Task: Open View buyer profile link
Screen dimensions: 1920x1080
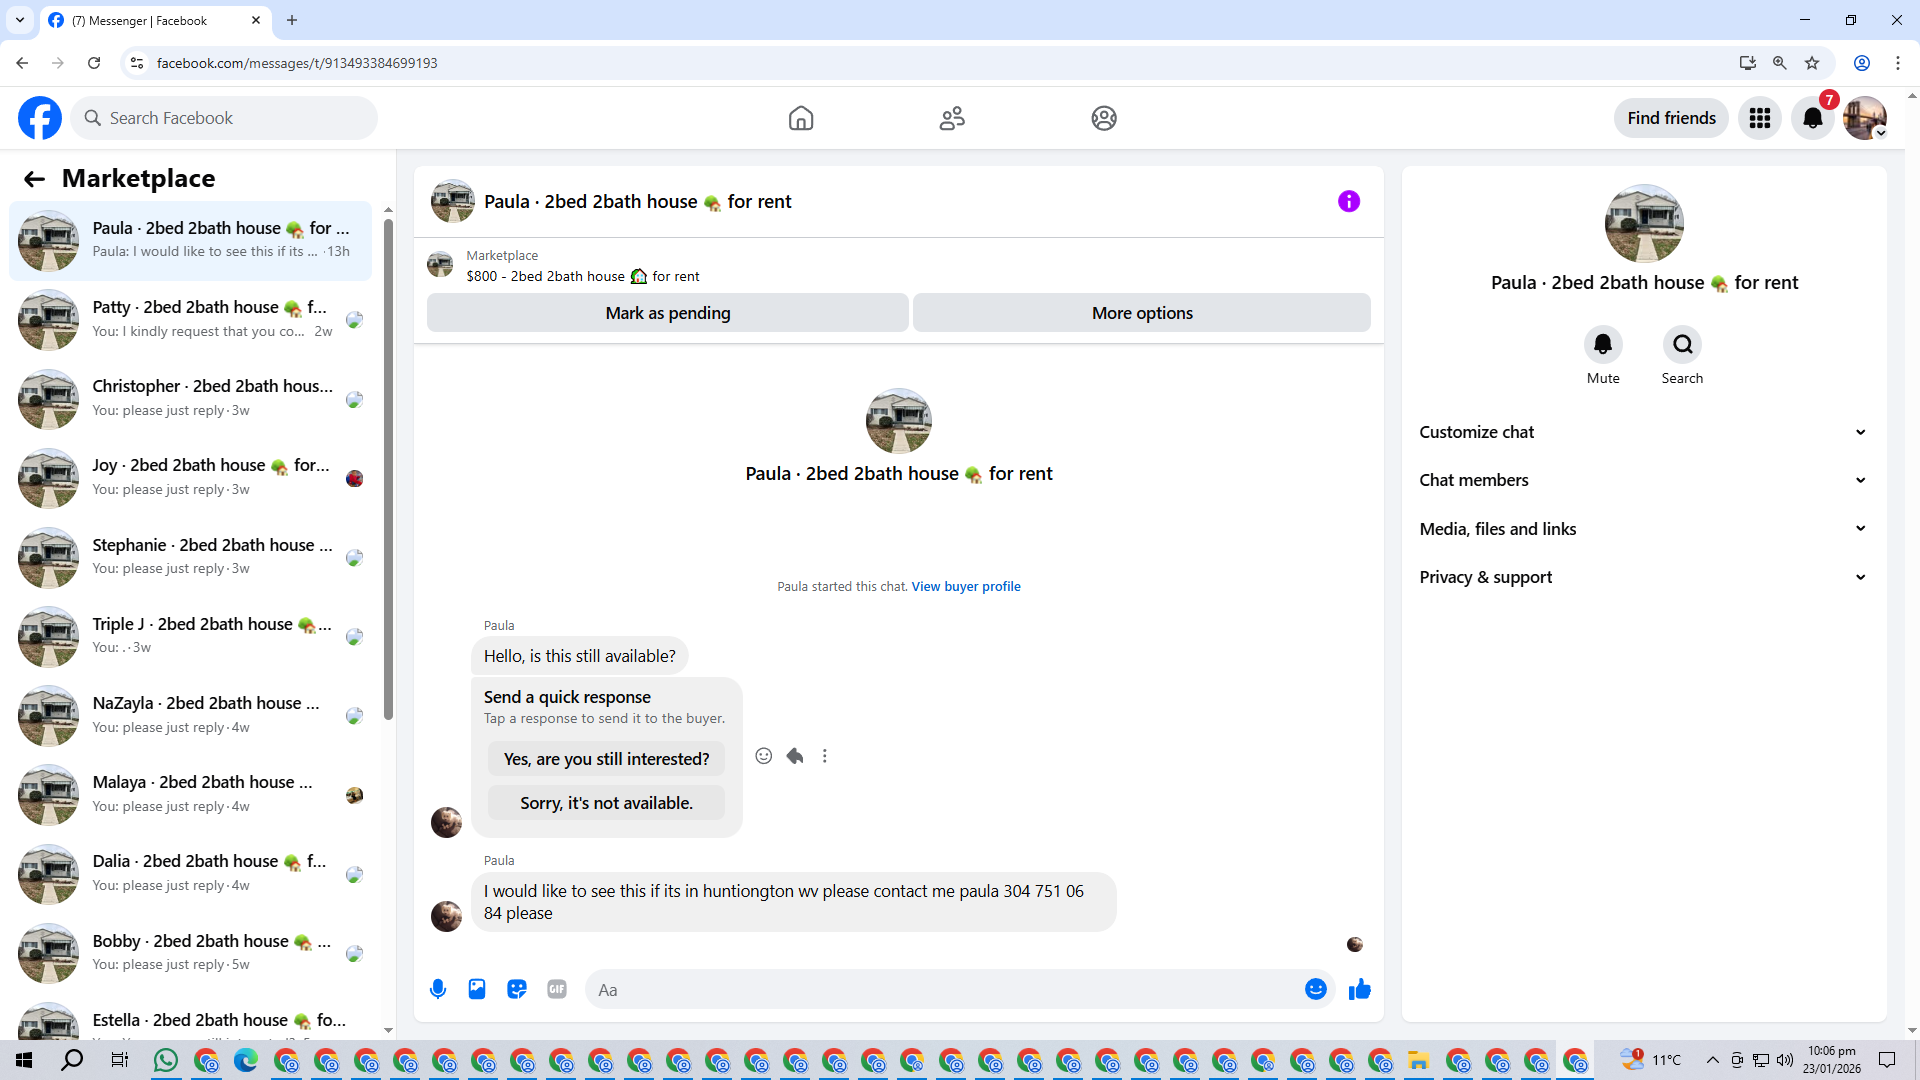Action: click(x=966, y=587)
